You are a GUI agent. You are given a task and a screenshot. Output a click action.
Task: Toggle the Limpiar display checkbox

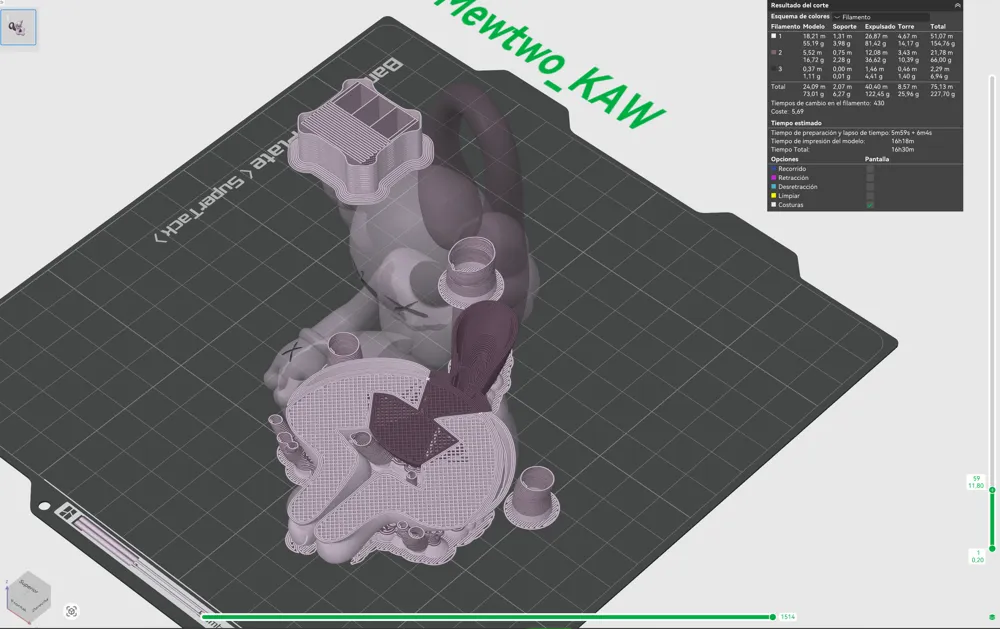coord(870,196)
